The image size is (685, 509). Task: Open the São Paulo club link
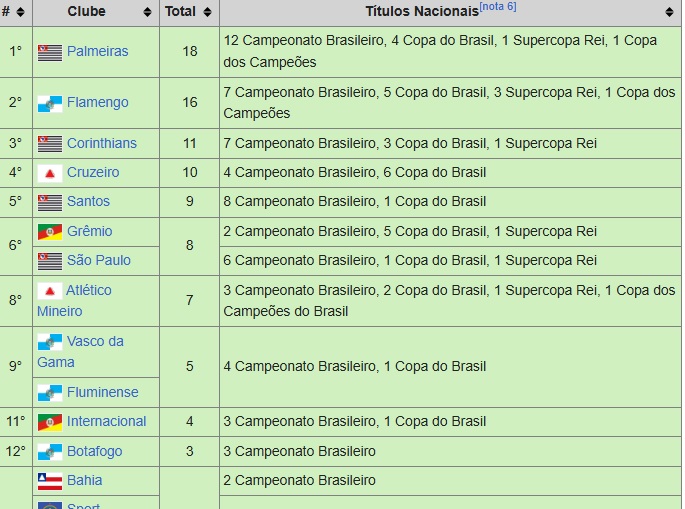[x=99, y=260]
